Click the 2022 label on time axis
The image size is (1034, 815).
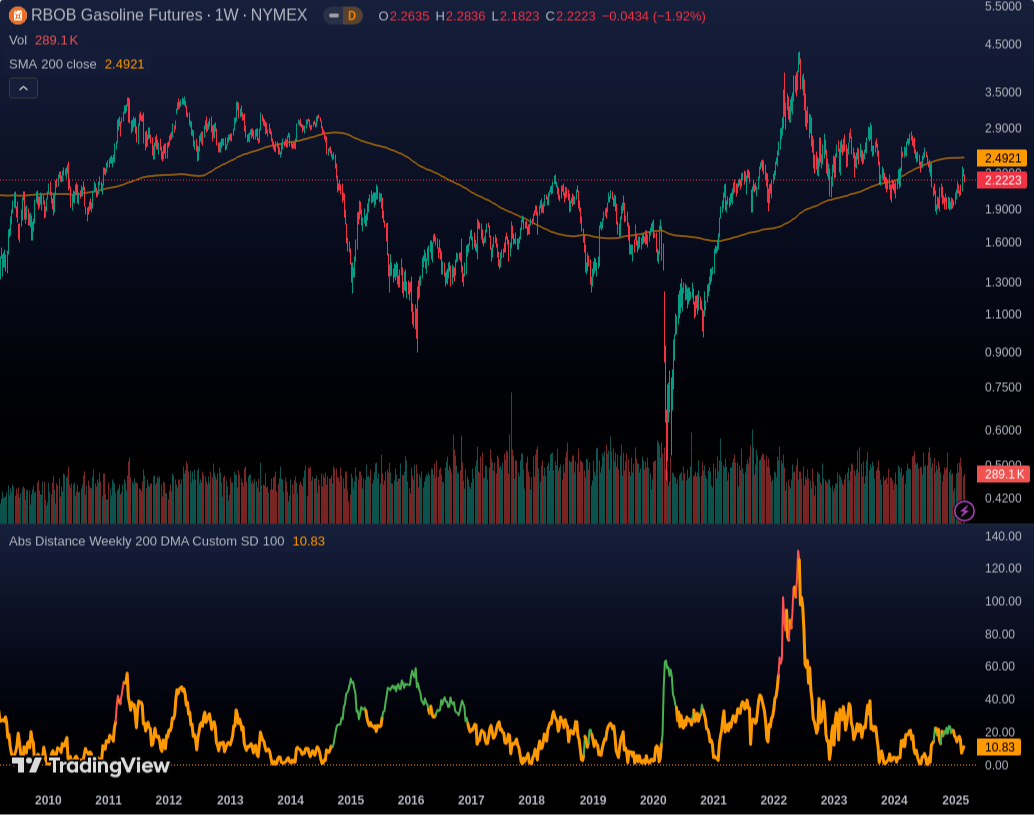774,800
